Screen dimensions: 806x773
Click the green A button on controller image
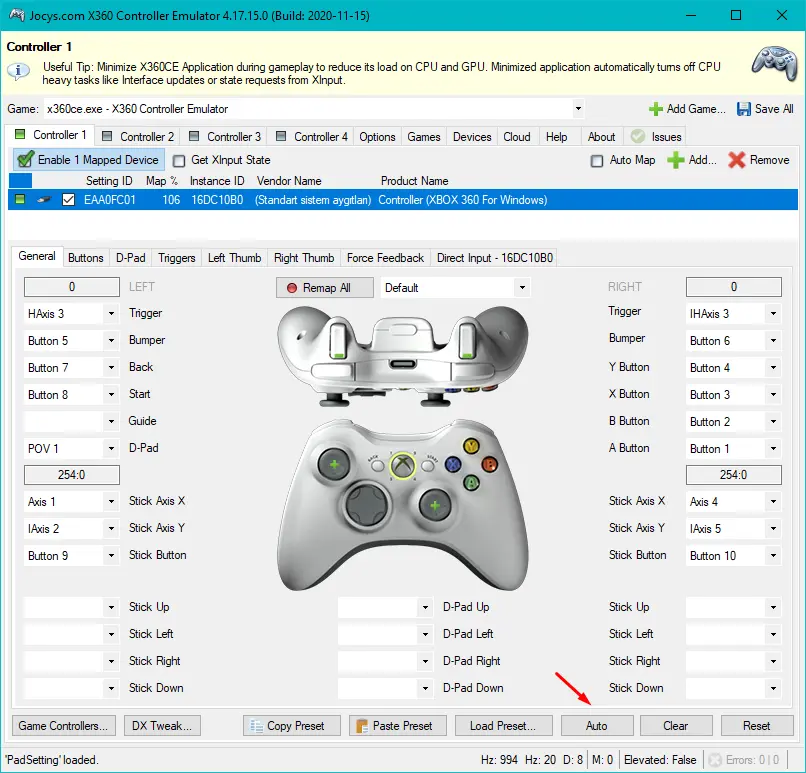click(471, 483)
